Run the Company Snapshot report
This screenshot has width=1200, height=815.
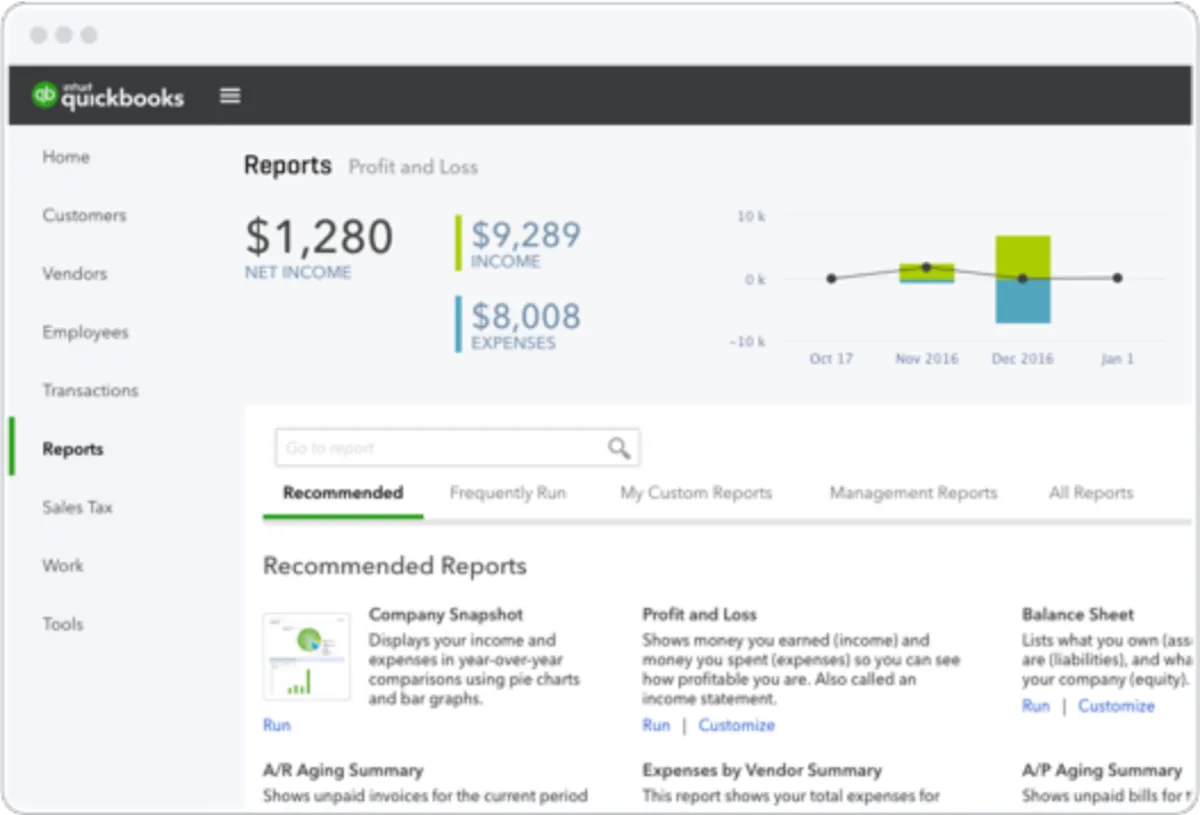276,725
